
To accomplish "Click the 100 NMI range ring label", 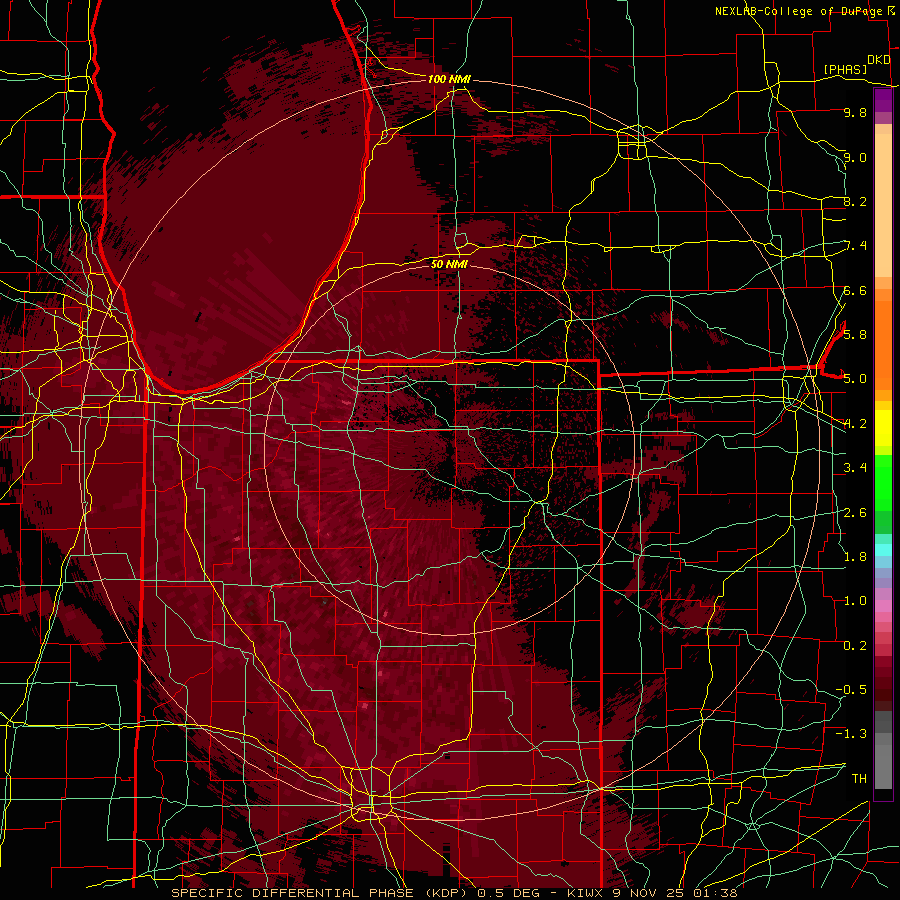I will coord(449,79).
